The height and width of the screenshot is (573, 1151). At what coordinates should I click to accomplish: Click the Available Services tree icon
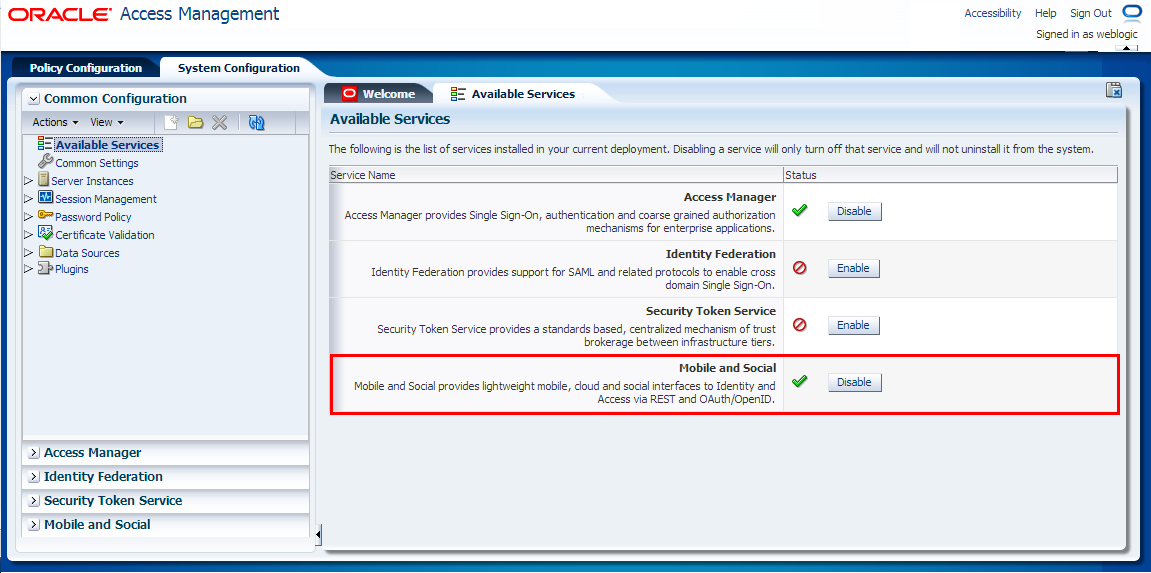(46, 145)
